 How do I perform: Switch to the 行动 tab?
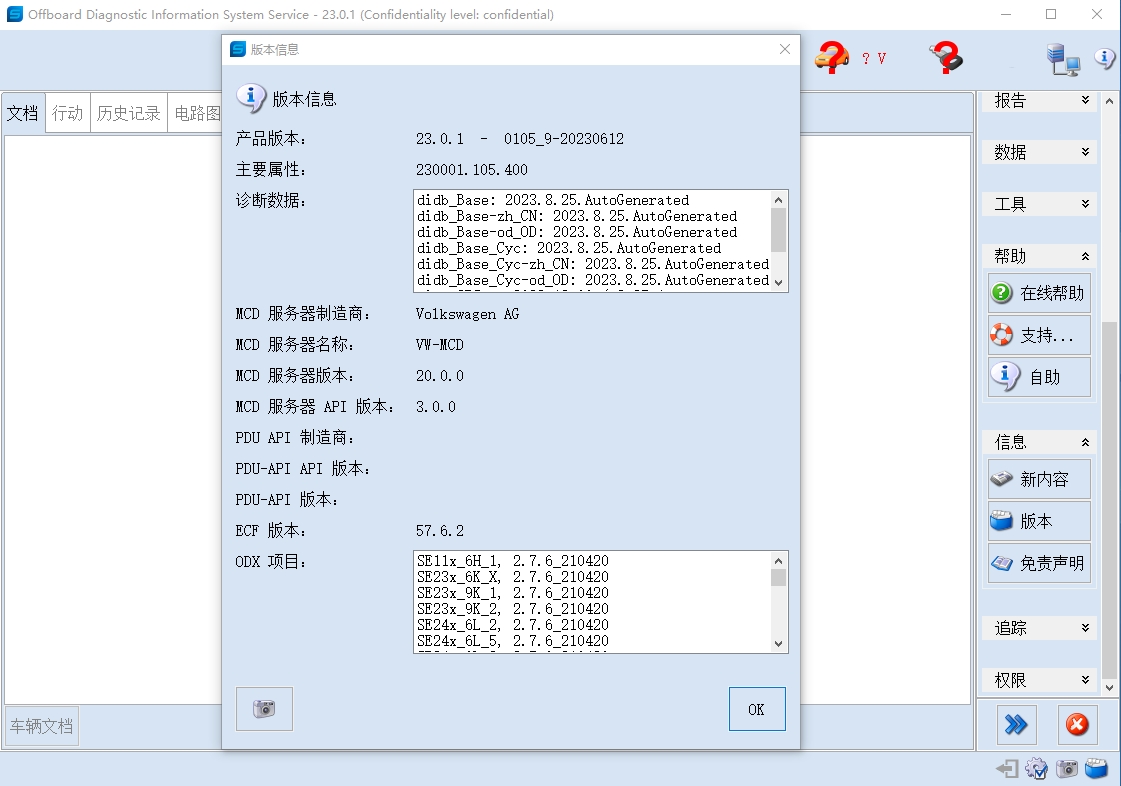tap(67, 113)
